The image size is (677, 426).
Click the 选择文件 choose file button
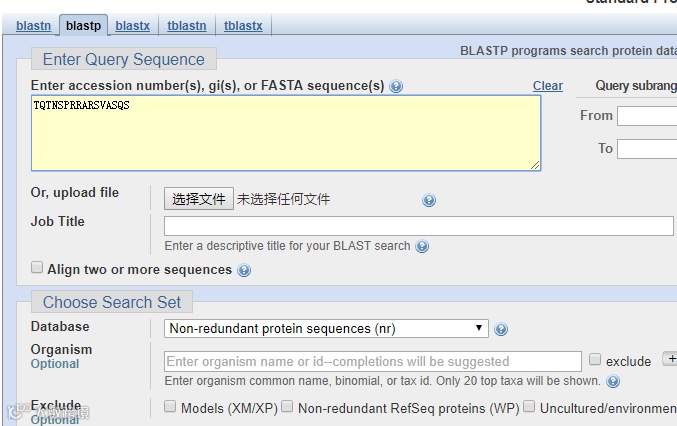(199, 199)
